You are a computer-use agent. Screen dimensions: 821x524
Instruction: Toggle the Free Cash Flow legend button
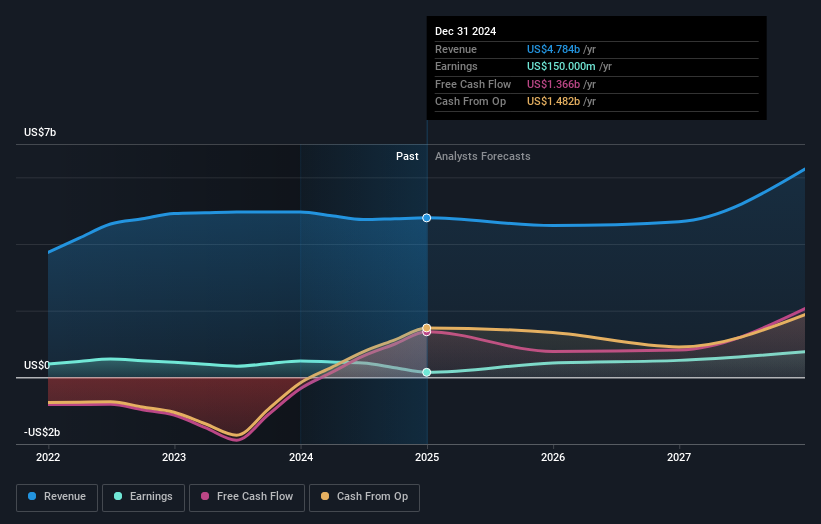[247, 497]
